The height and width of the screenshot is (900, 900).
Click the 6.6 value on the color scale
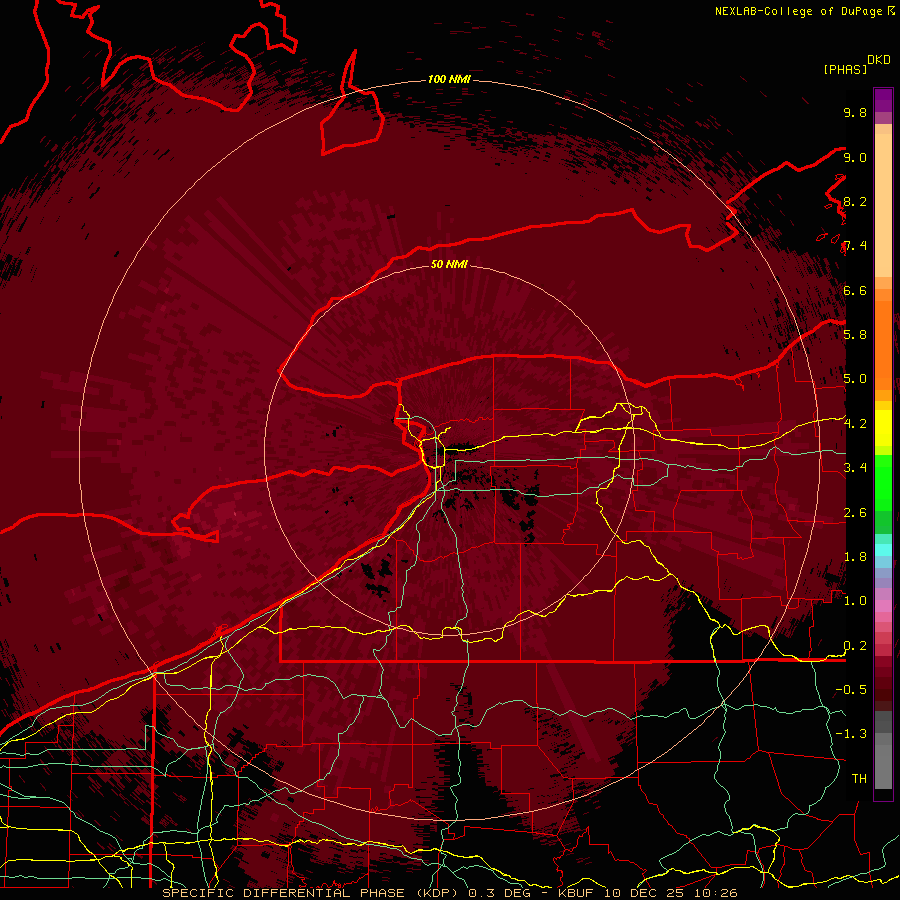coord(855,290)
